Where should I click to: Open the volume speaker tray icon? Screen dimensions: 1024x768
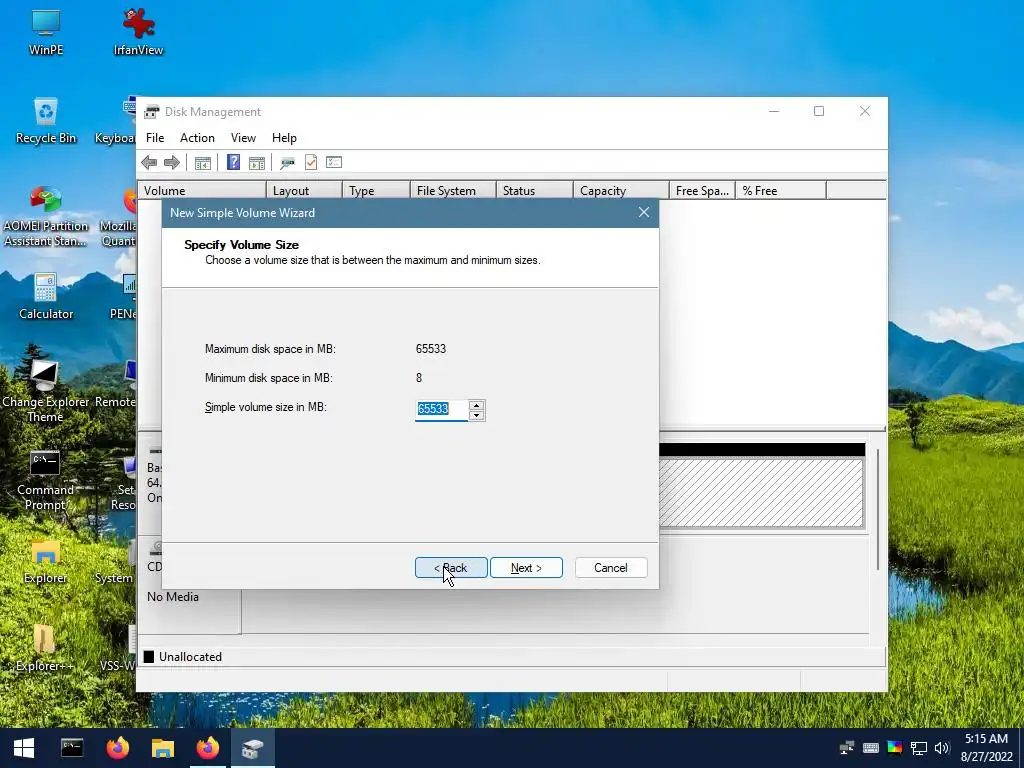pos(942,748)
